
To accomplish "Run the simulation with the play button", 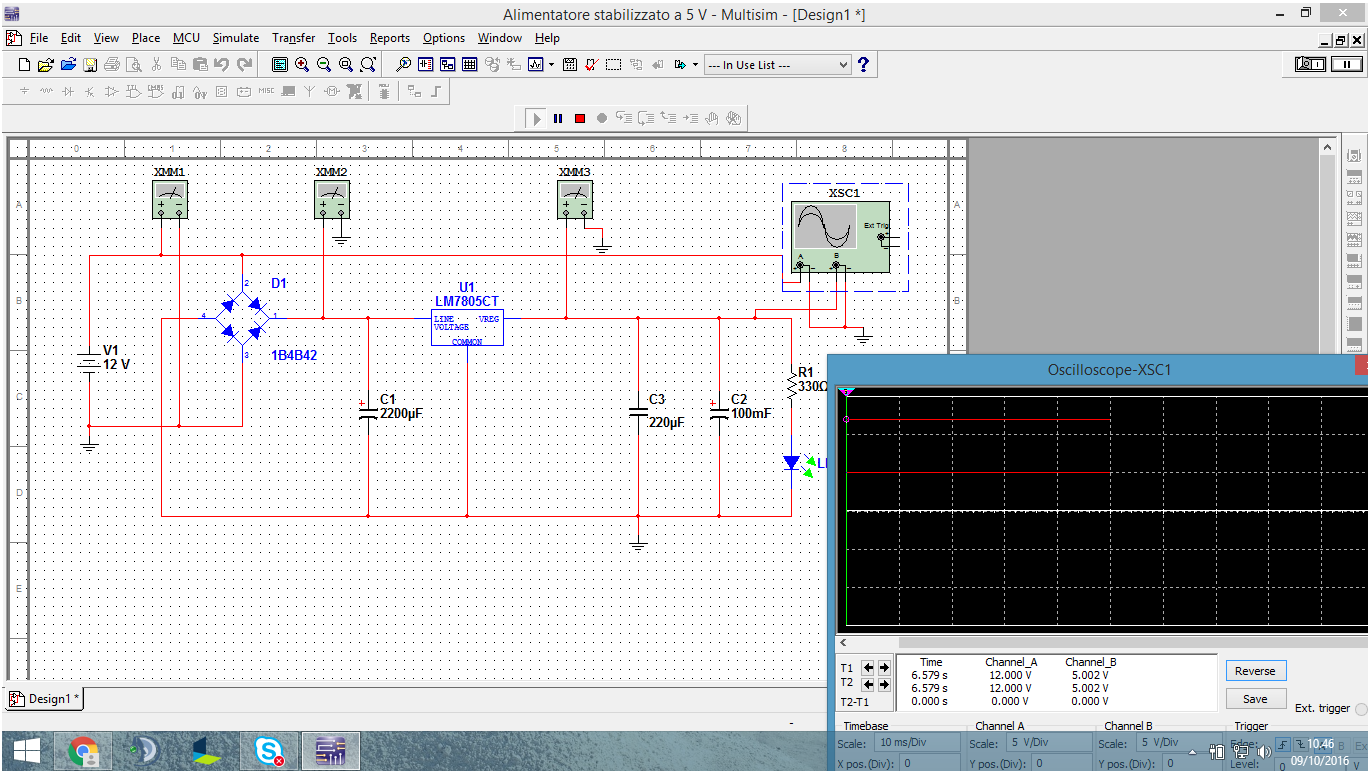I will (537, 119).
